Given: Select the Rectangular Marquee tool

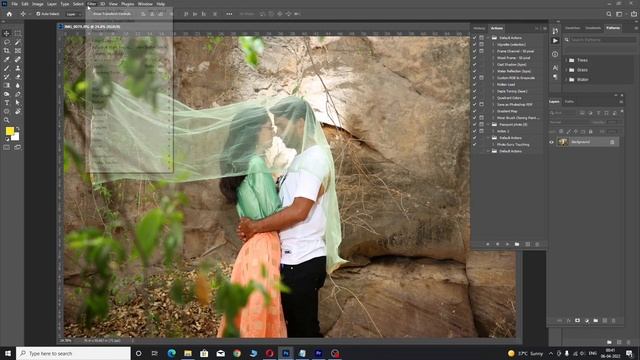Looking at the screenshot, I should (18, 33).
